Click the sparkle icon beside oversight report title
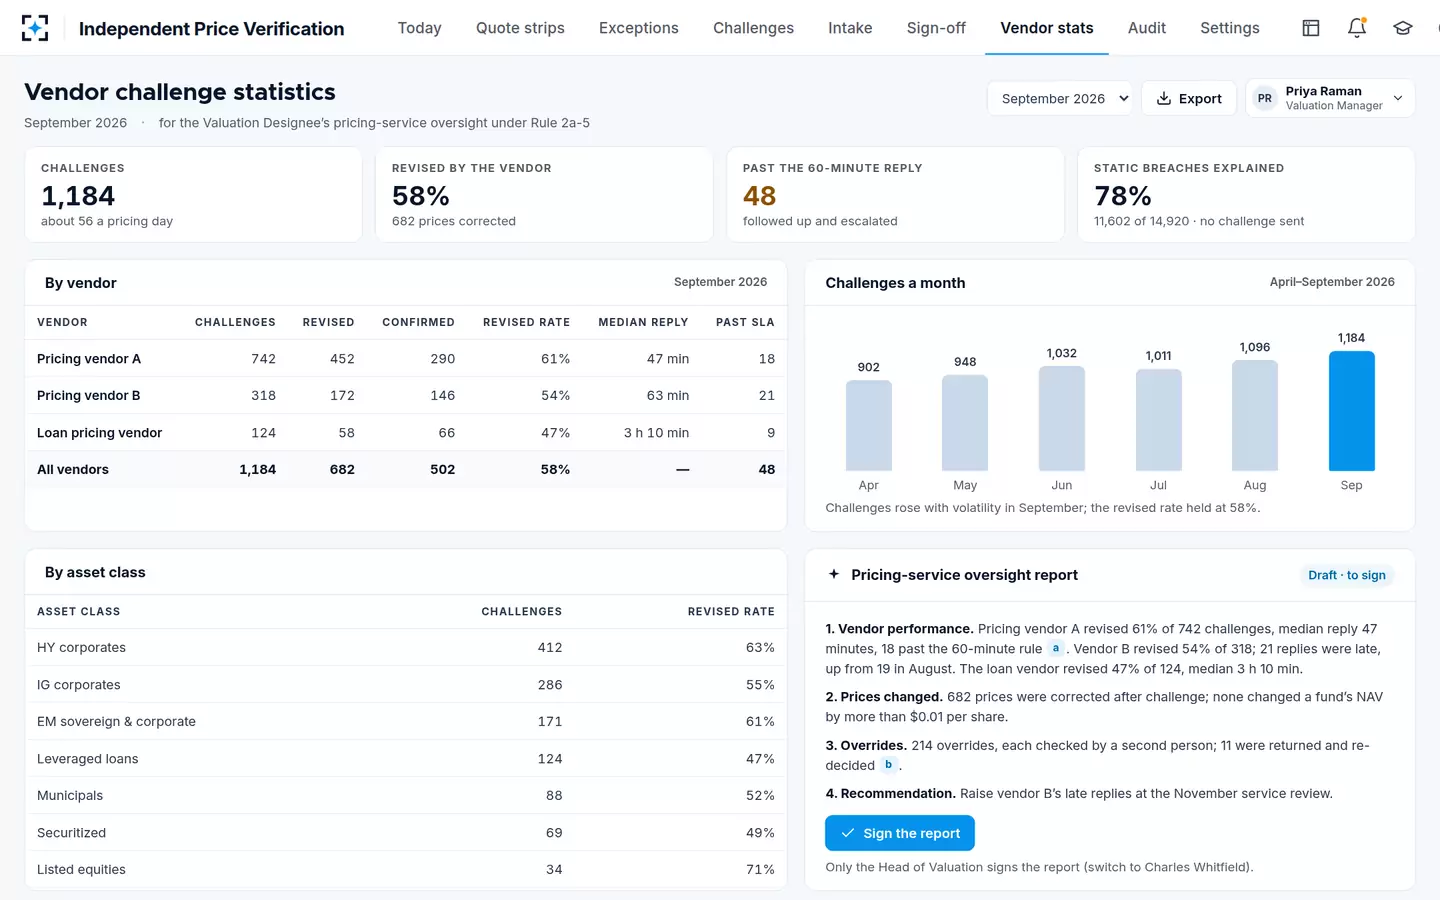The image size is (1440, 900). click(x=834, y=574)
